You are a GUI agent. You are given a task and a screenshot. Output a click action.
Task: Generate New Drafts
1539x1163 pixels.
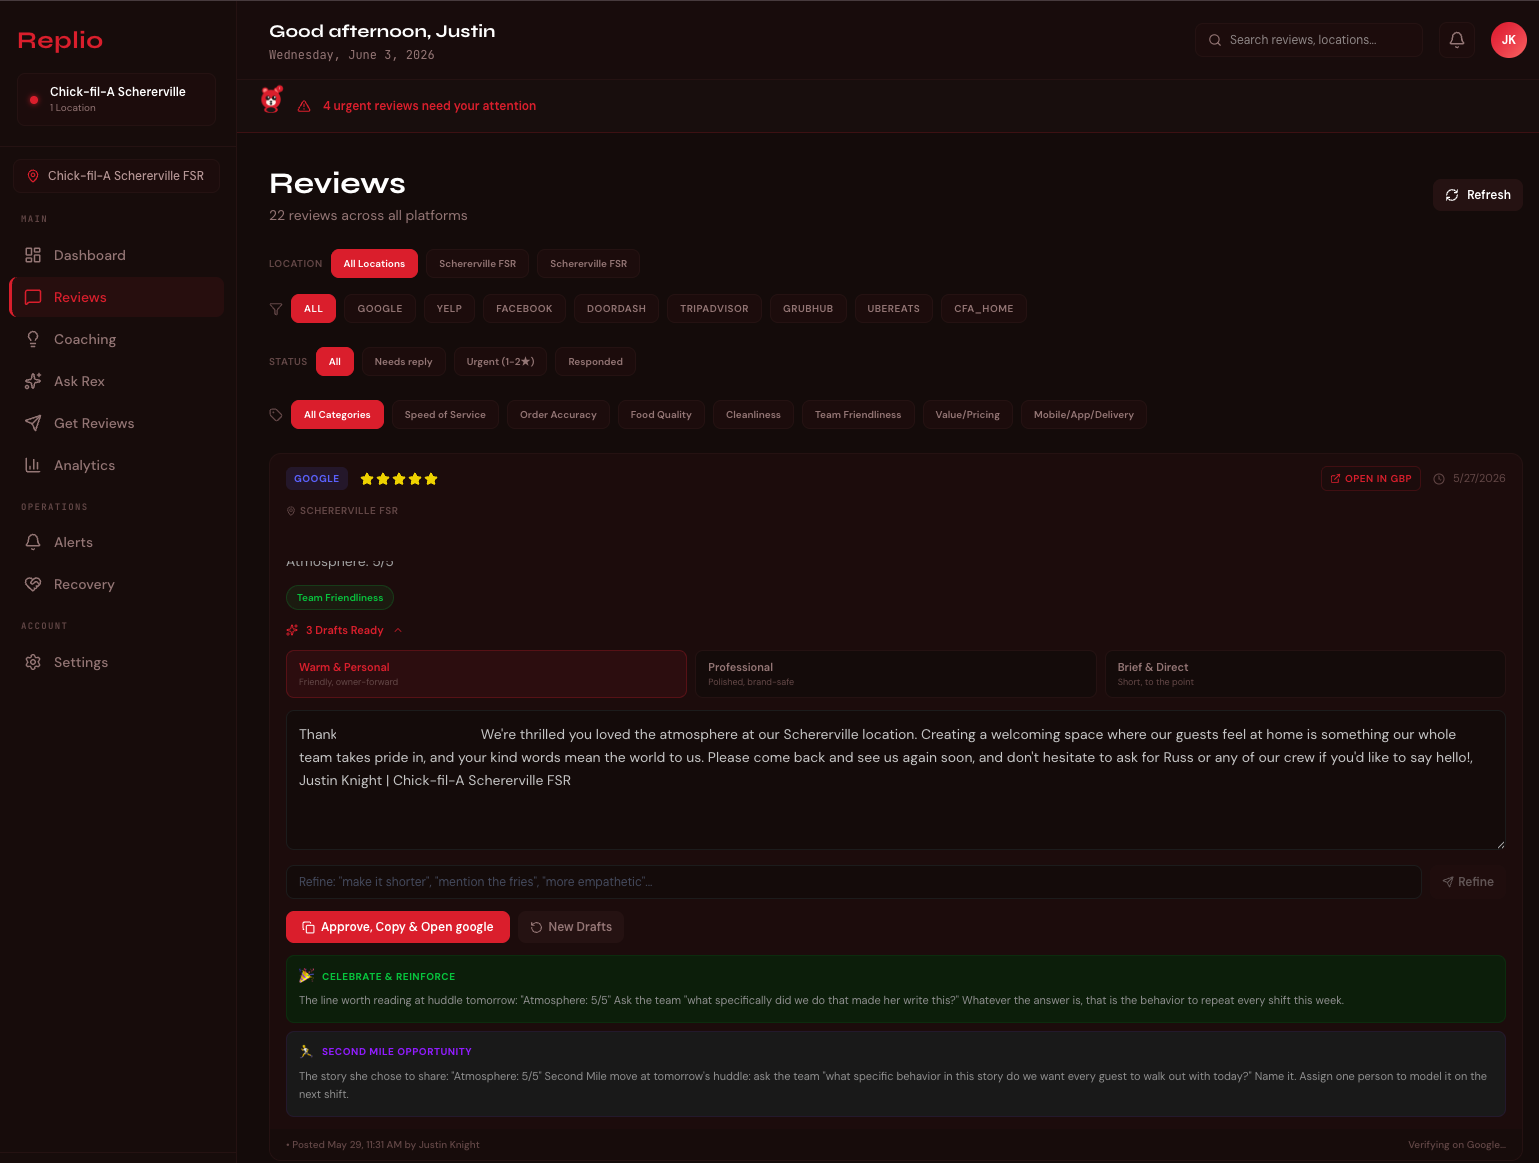(571, 927)
